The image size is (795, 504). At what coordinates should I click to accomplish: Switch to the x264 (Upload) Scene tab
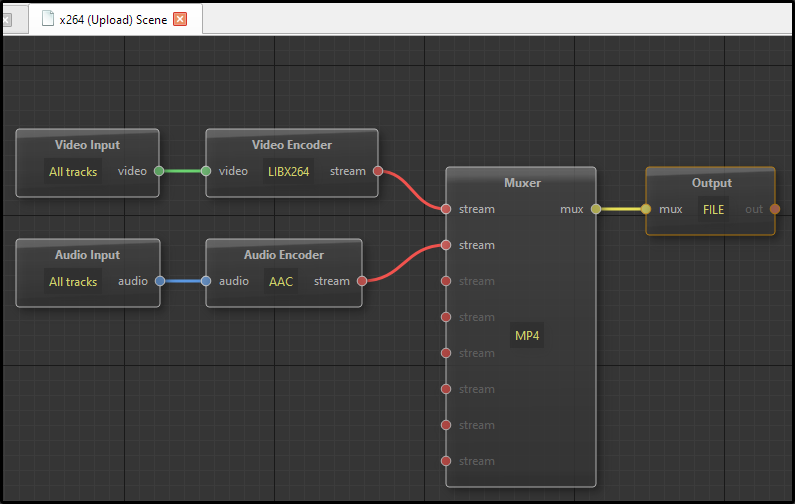tap(112, 19)
